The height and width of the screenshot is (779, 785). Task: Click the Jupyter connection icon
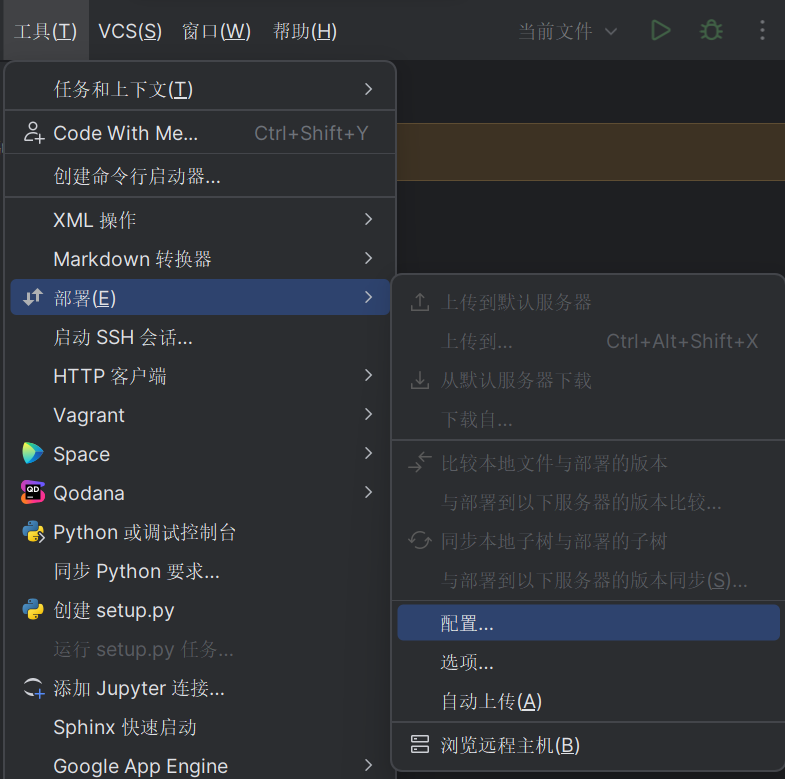(x=33, y=688)
